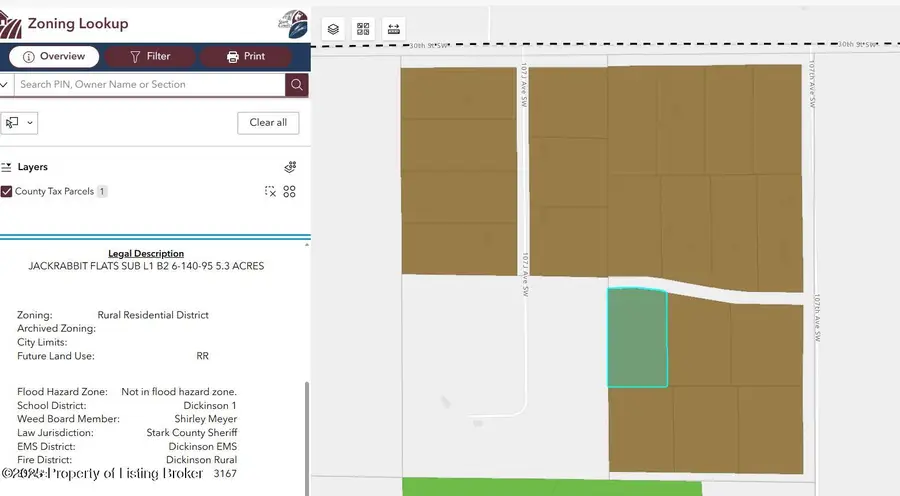Image resolution: width=900 pixels, height=496 pixels.
Task: Uncheck the County Tax Parcels checkbox
Action: point(7,192)
